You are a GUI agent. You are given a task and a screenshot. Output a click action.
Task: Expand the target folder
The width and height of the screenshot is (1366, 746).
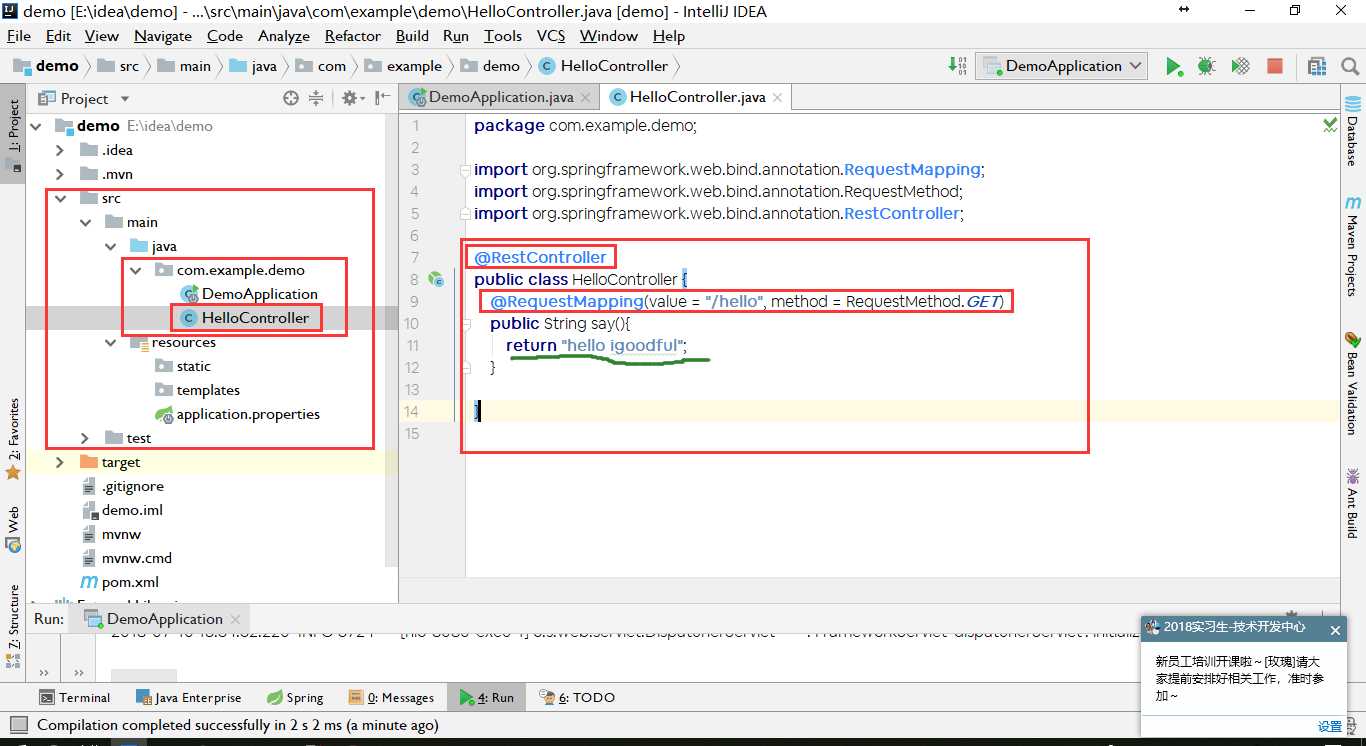click(x=60, y=462)
